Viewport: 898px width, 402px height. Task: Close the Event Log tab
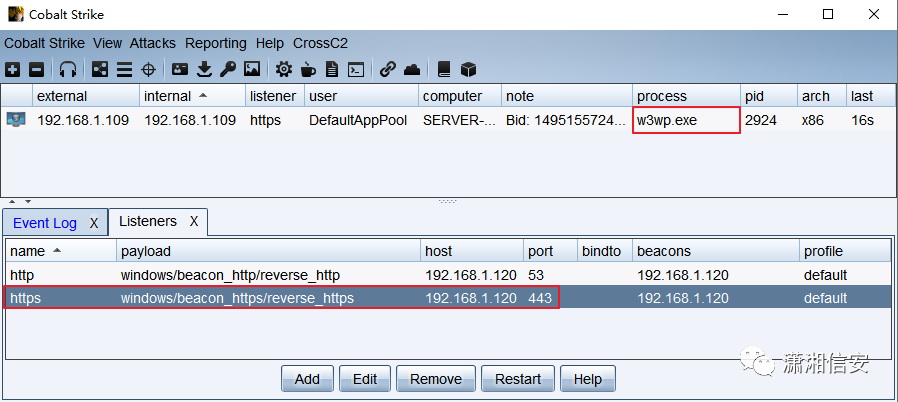pos(94,223)
